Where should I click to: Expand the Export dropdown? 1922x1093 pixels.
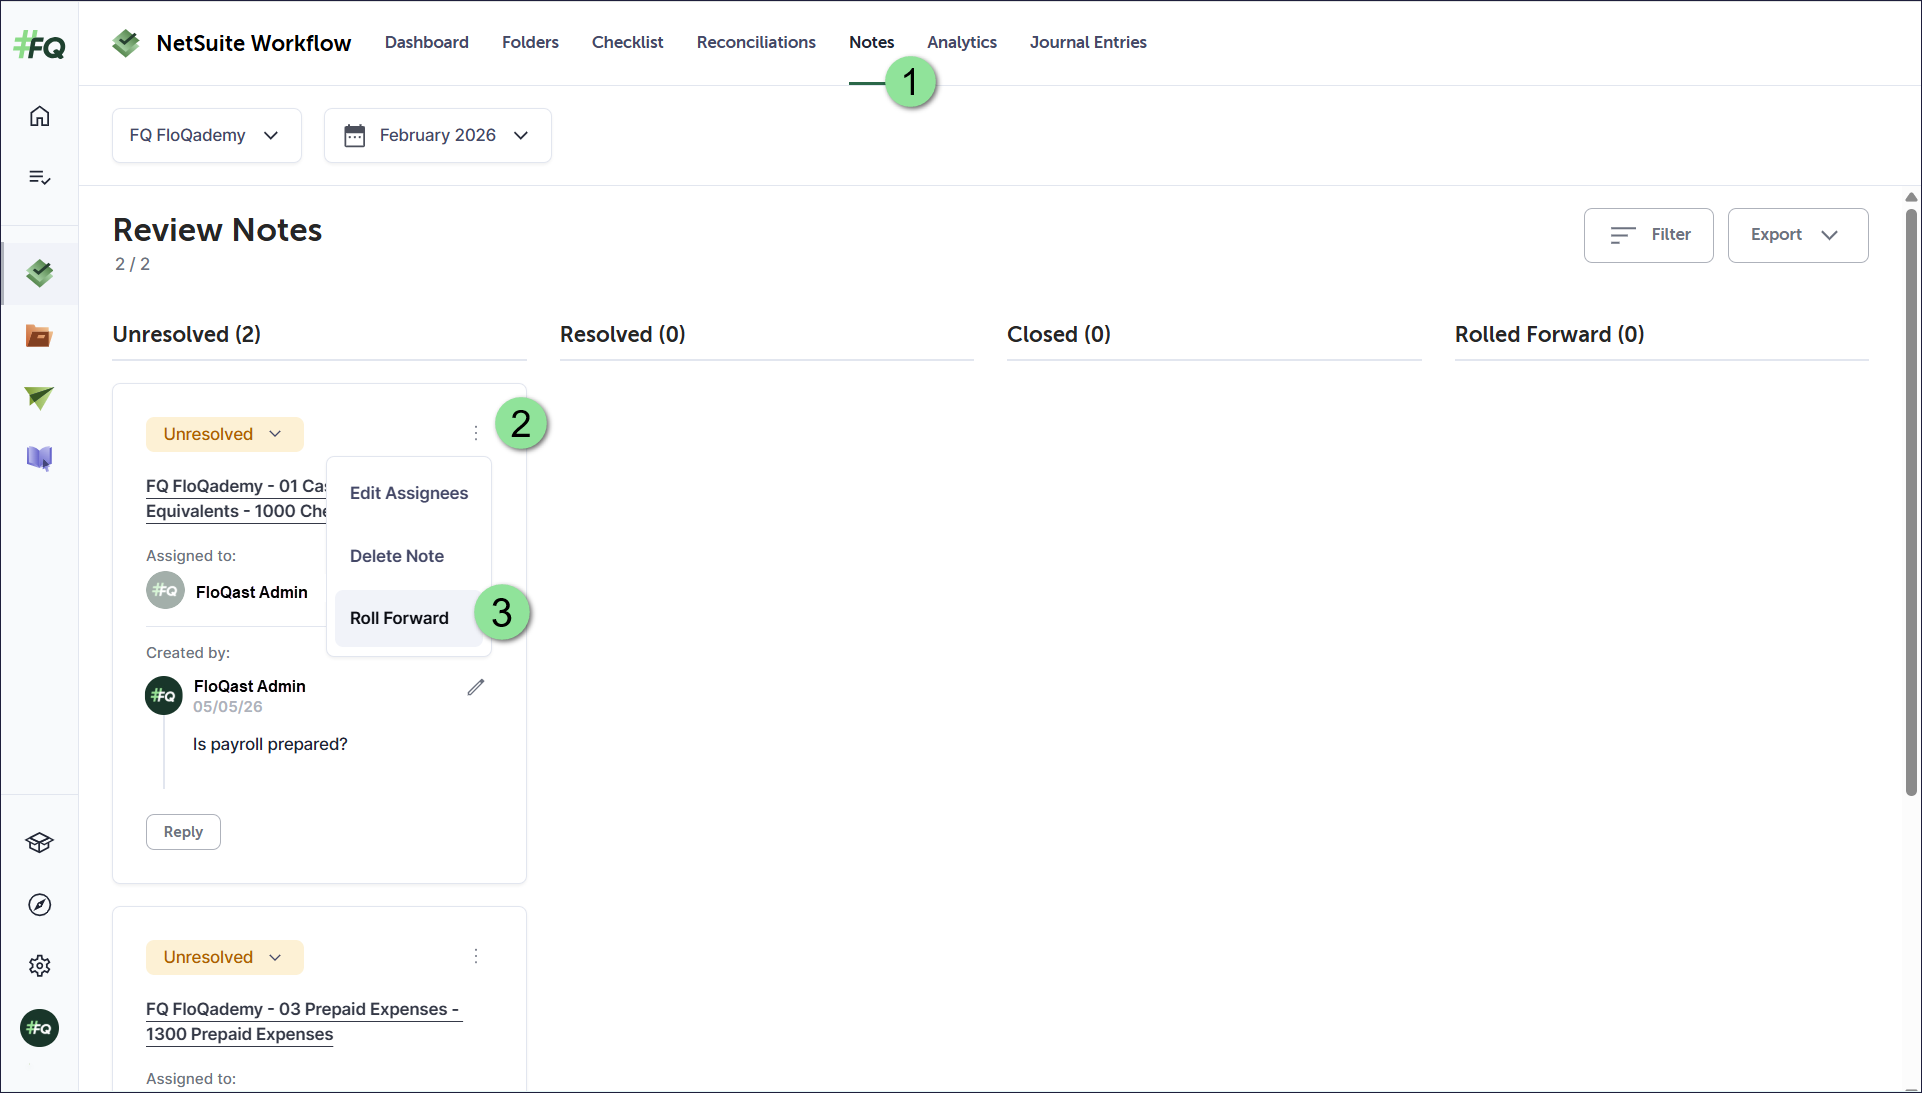point(1798,235)
